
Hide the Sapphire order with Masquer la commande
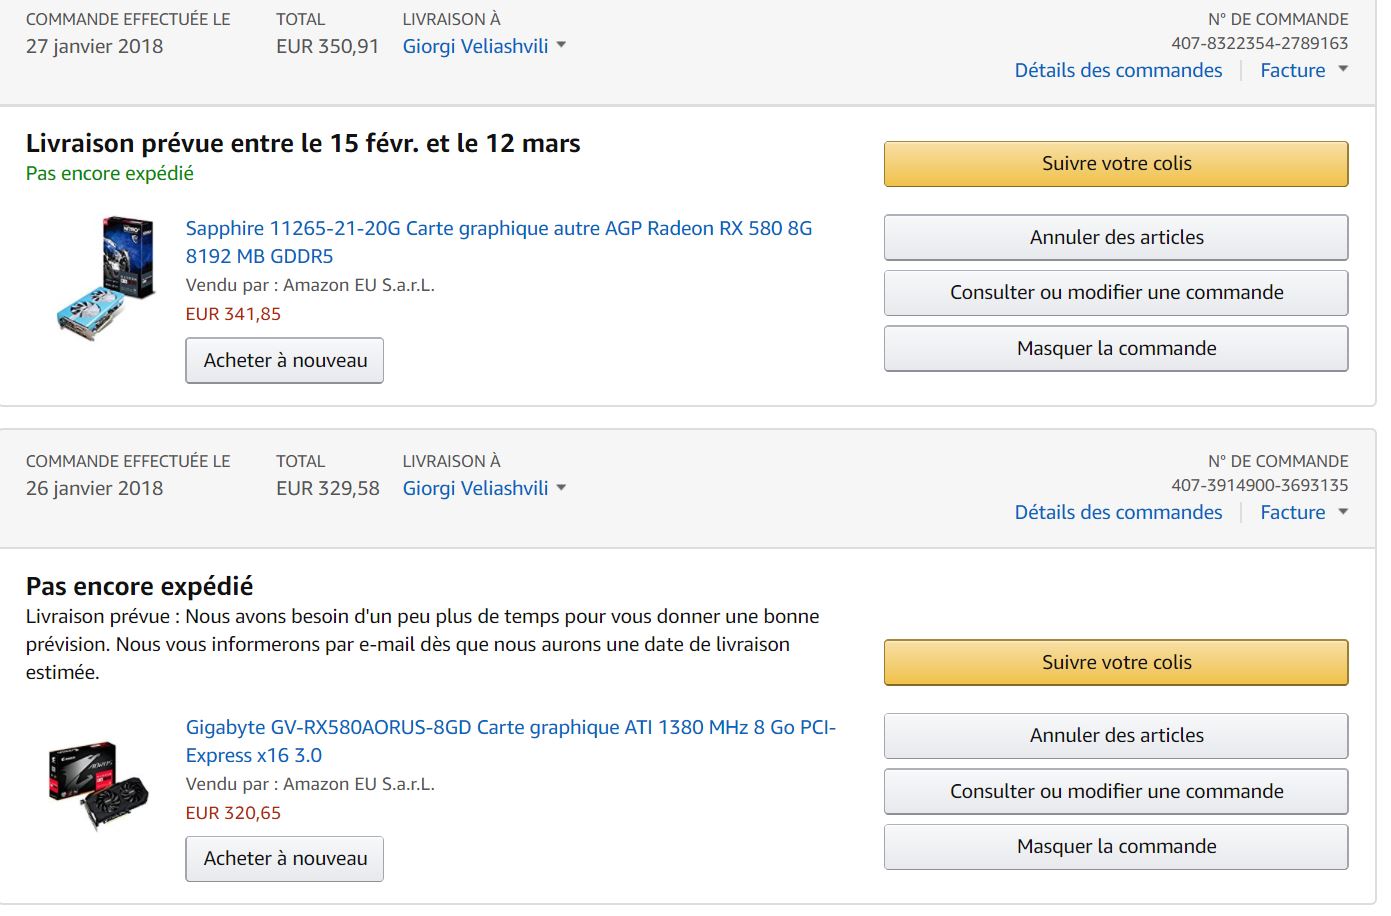[x=1116, y=349]
